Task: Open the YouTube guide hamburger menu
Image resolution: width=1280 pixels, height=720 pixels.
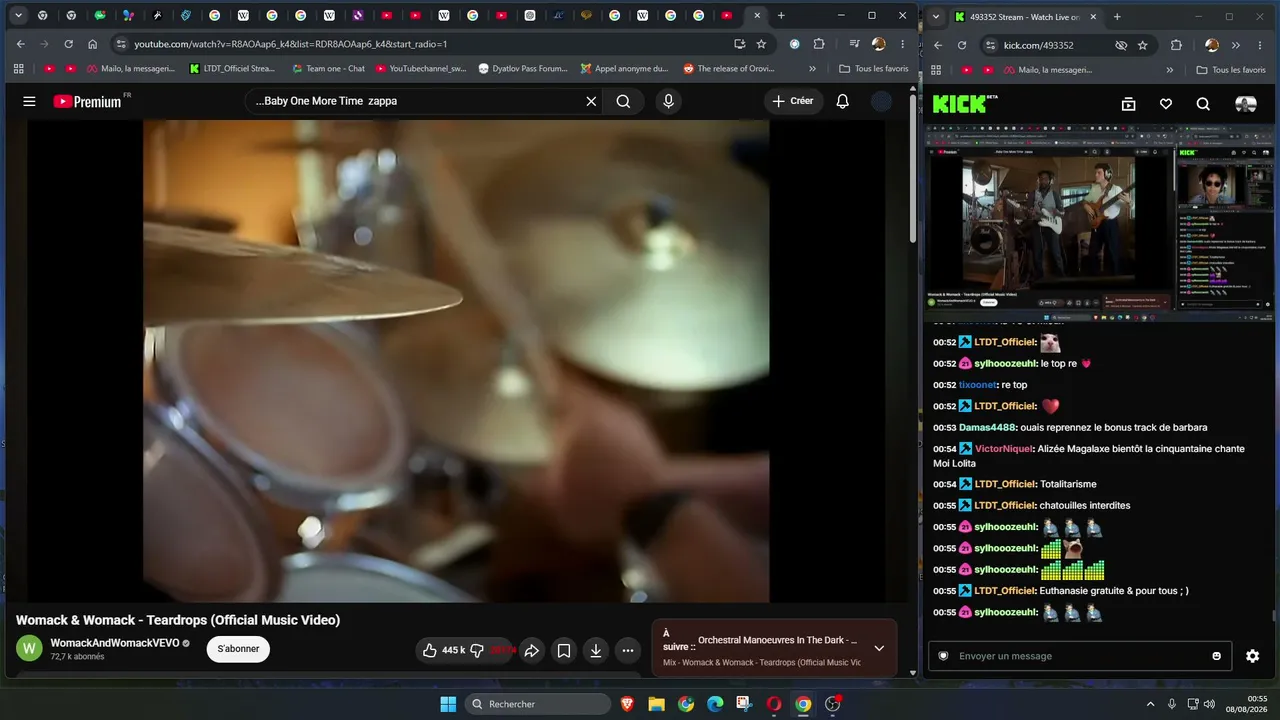Action: coord(29,101)
